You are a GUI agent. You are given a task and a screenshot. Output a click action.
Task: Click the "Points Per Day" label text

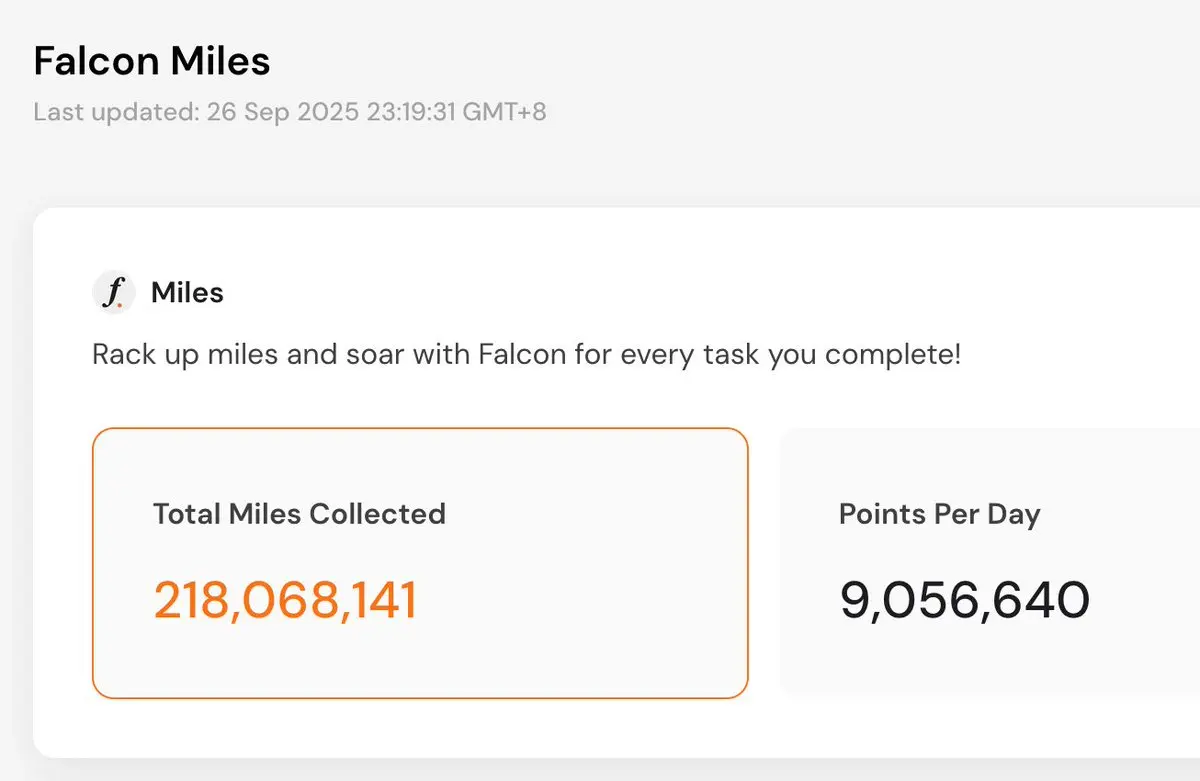[940, 514]
